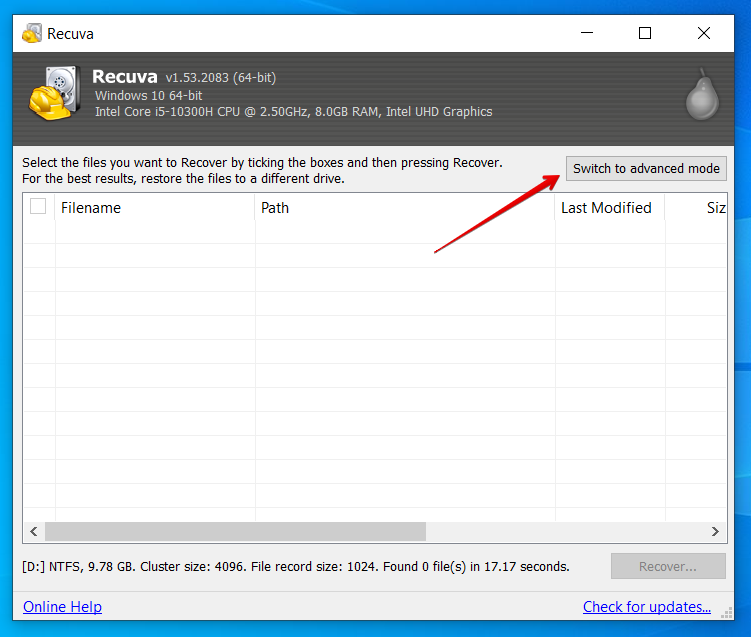Tick the select-all checkbox in the header
Image resolution: width=751 pixels, height=637 pixels.
38,206
